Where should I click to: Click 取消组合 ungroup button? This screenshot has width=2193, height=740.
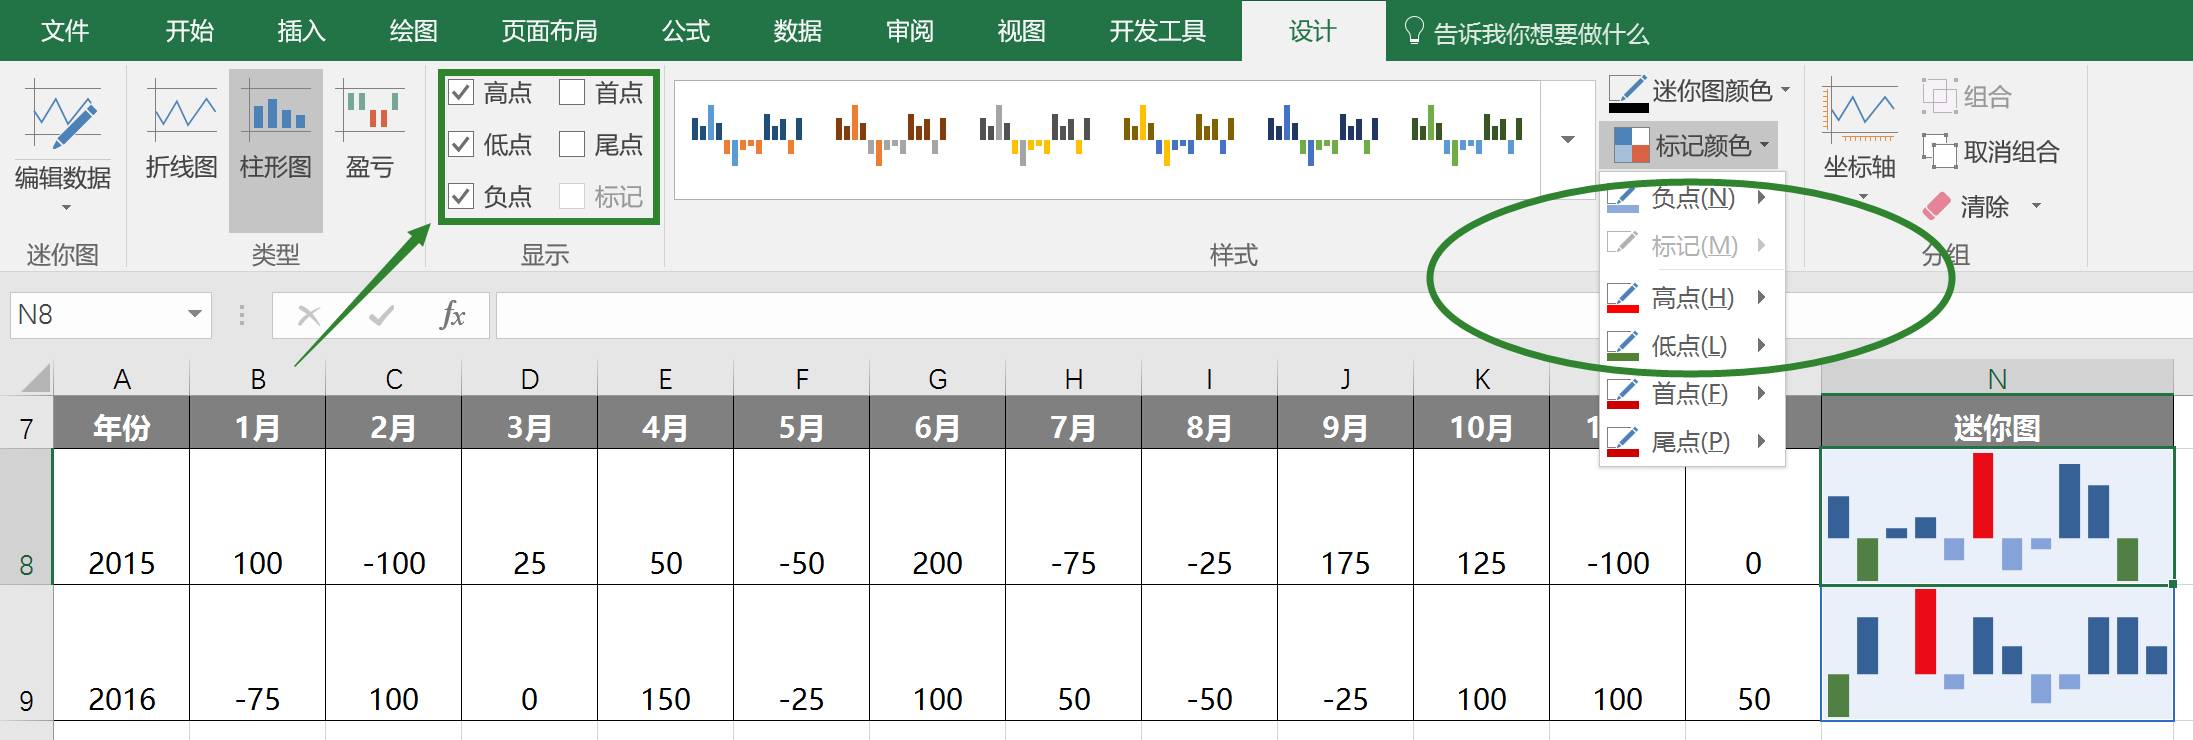(1991, 152)
